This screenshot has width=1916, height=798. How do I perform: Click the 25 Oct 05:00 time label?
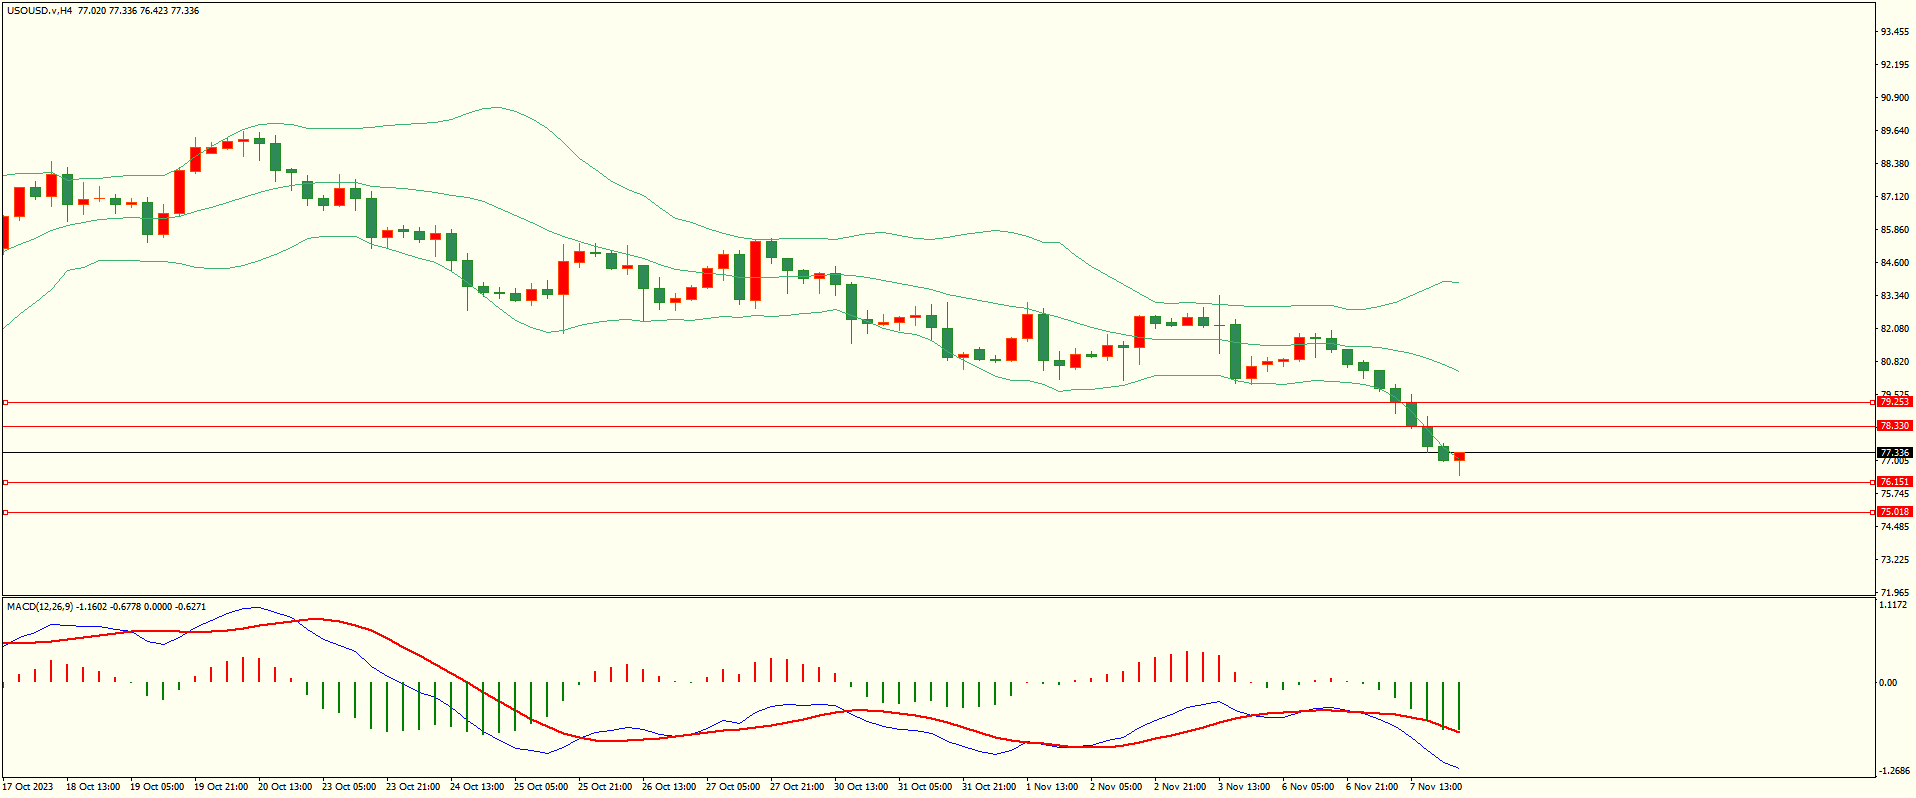541,787
